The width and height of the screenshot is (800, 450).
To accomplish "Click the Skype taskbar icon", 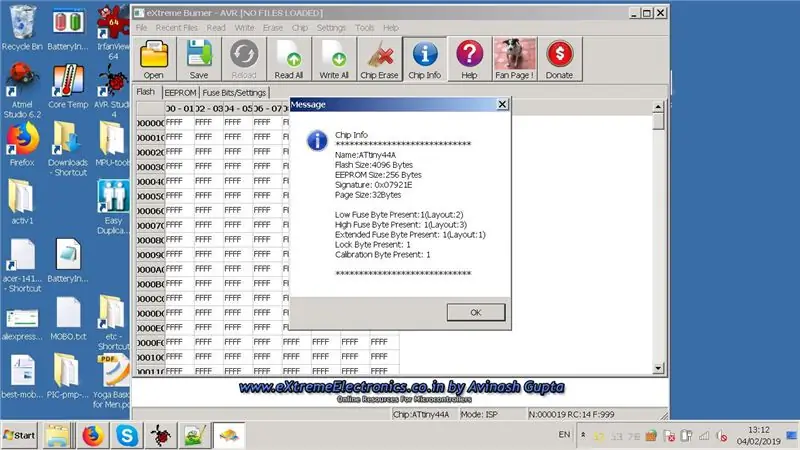I will pos(127,435).
